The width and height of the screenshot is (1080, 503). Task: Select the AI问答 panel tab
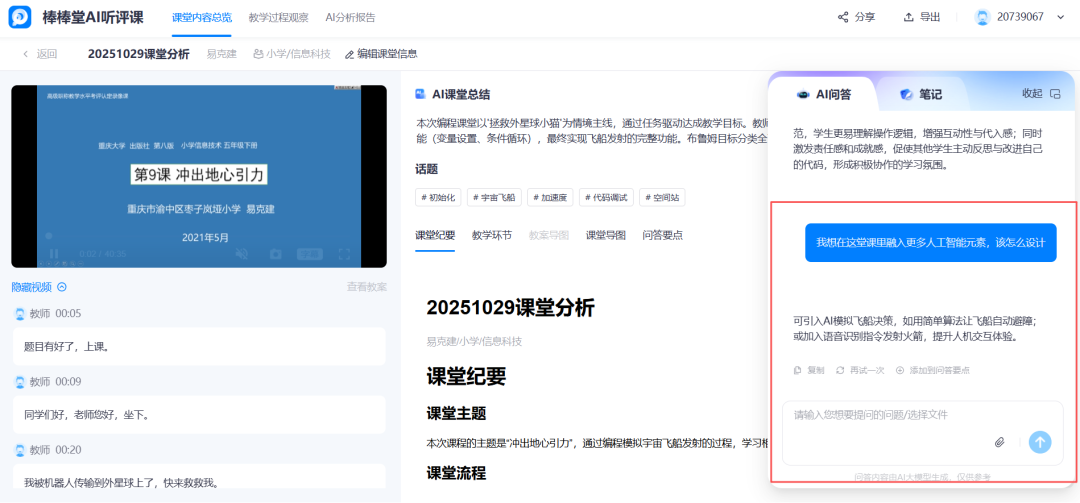tap(824, 94)
